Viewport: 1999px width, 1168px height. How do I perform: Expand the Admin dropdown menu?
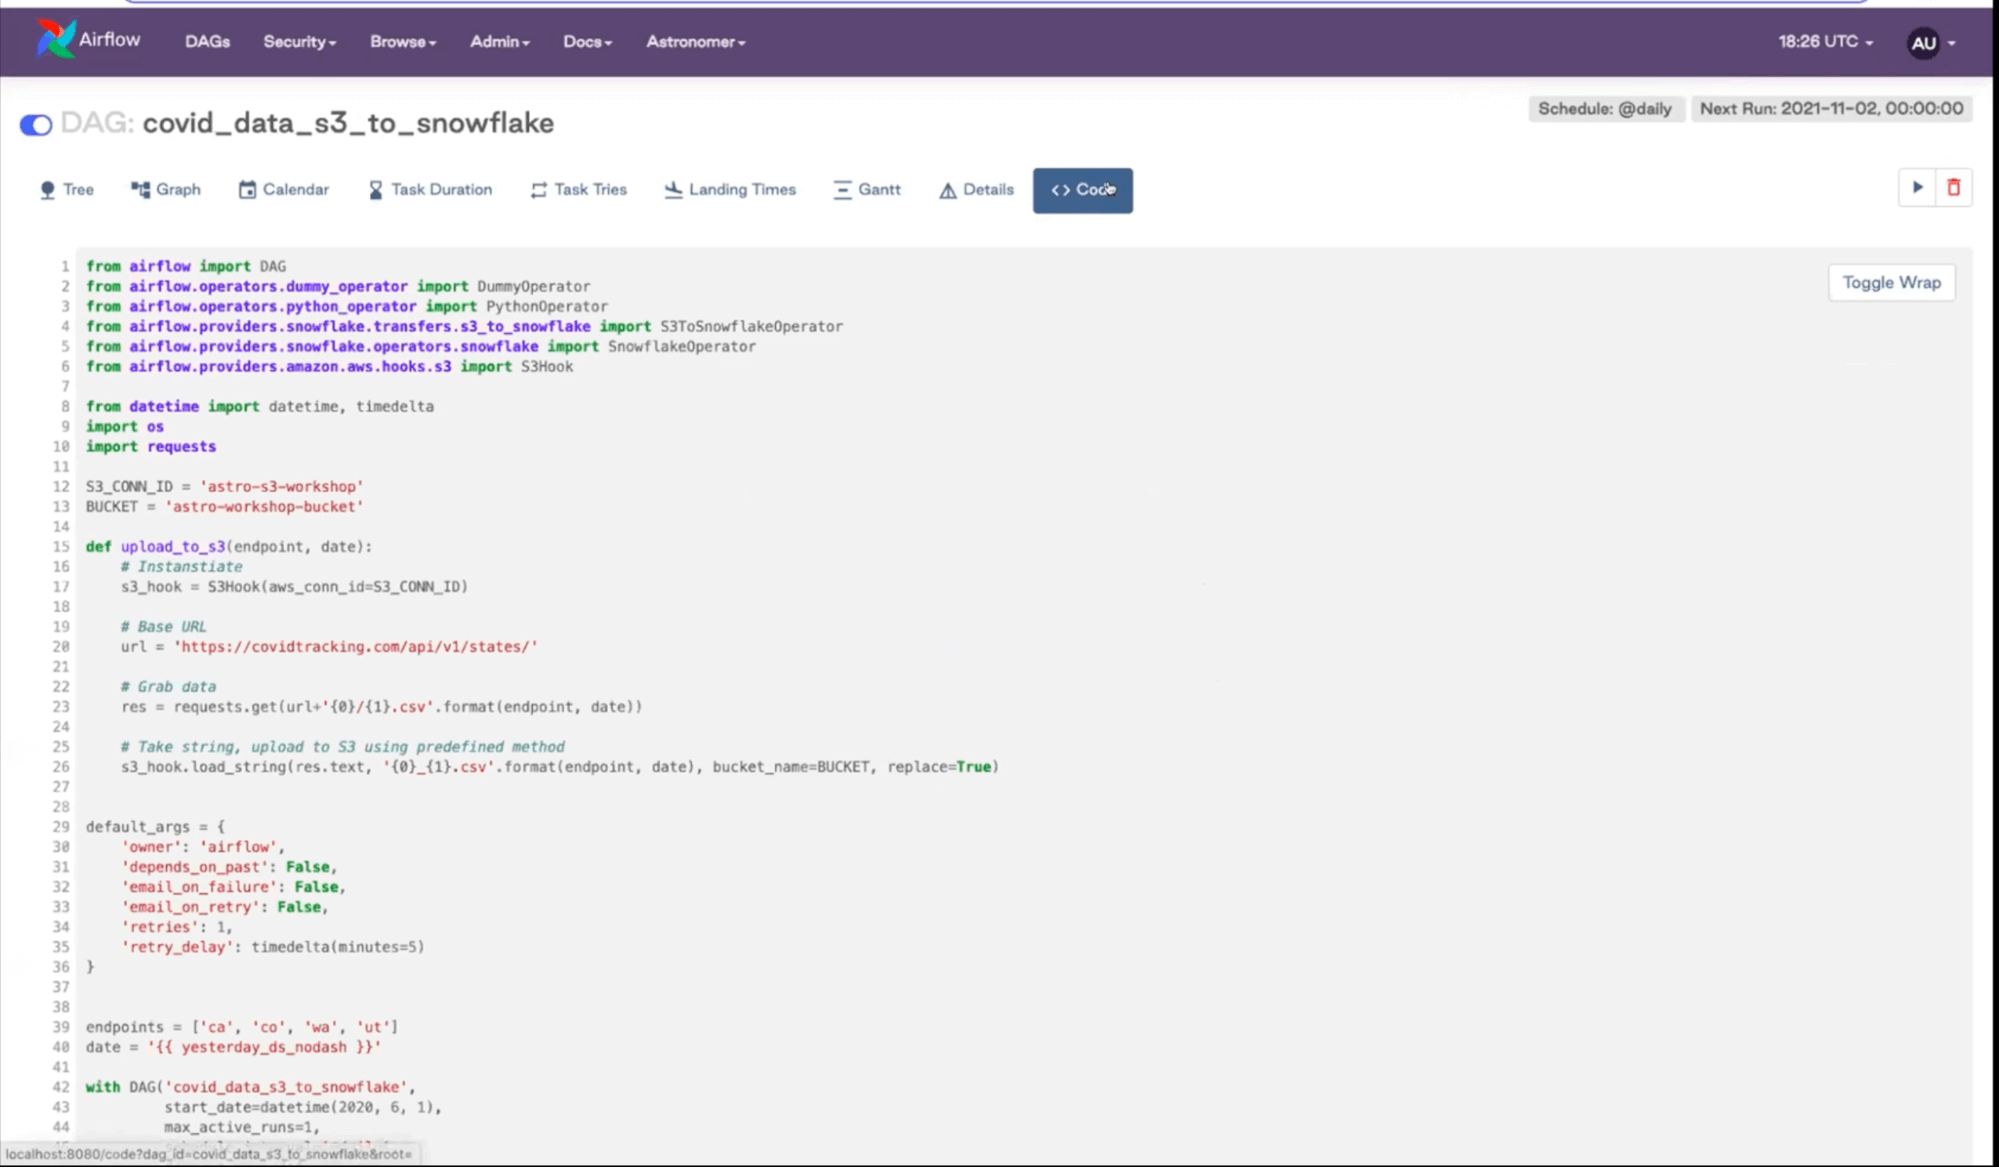(x=499, y=42)
